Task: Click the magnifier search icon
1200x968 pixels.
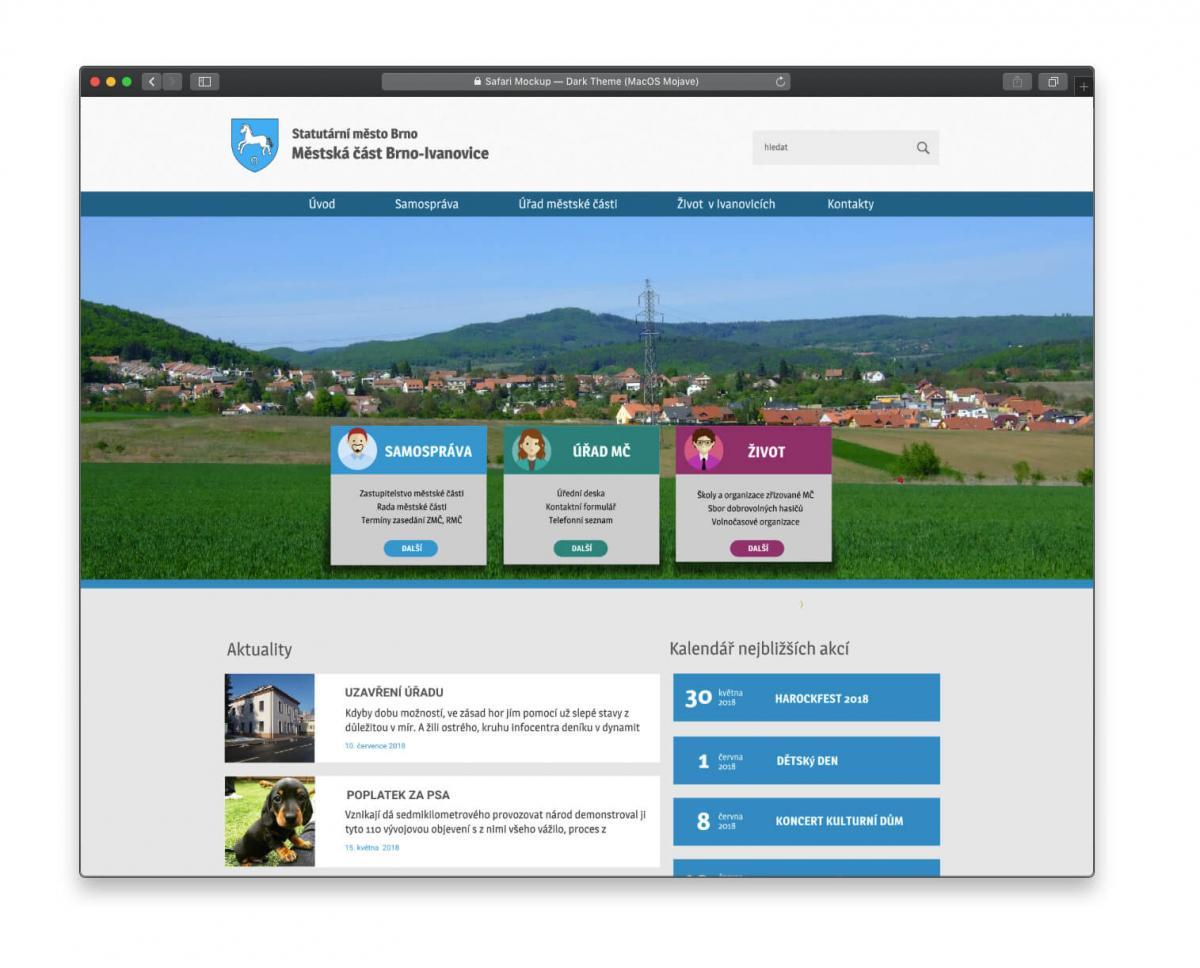Action: click(922, 148)
